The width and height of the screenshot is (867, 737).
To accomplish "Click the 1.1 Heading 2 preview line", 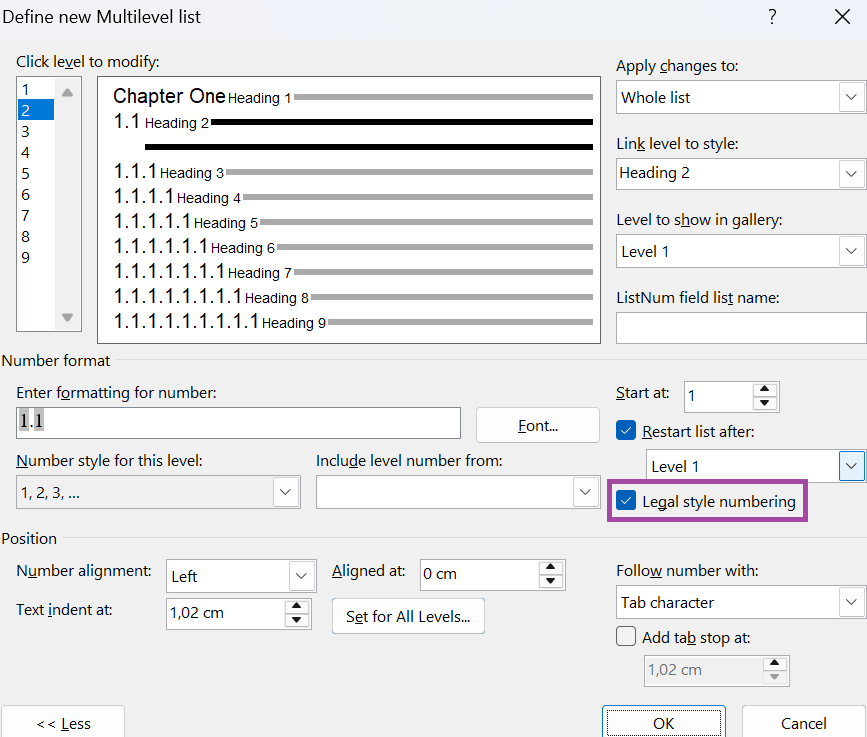I will click(x=353, y=122).
